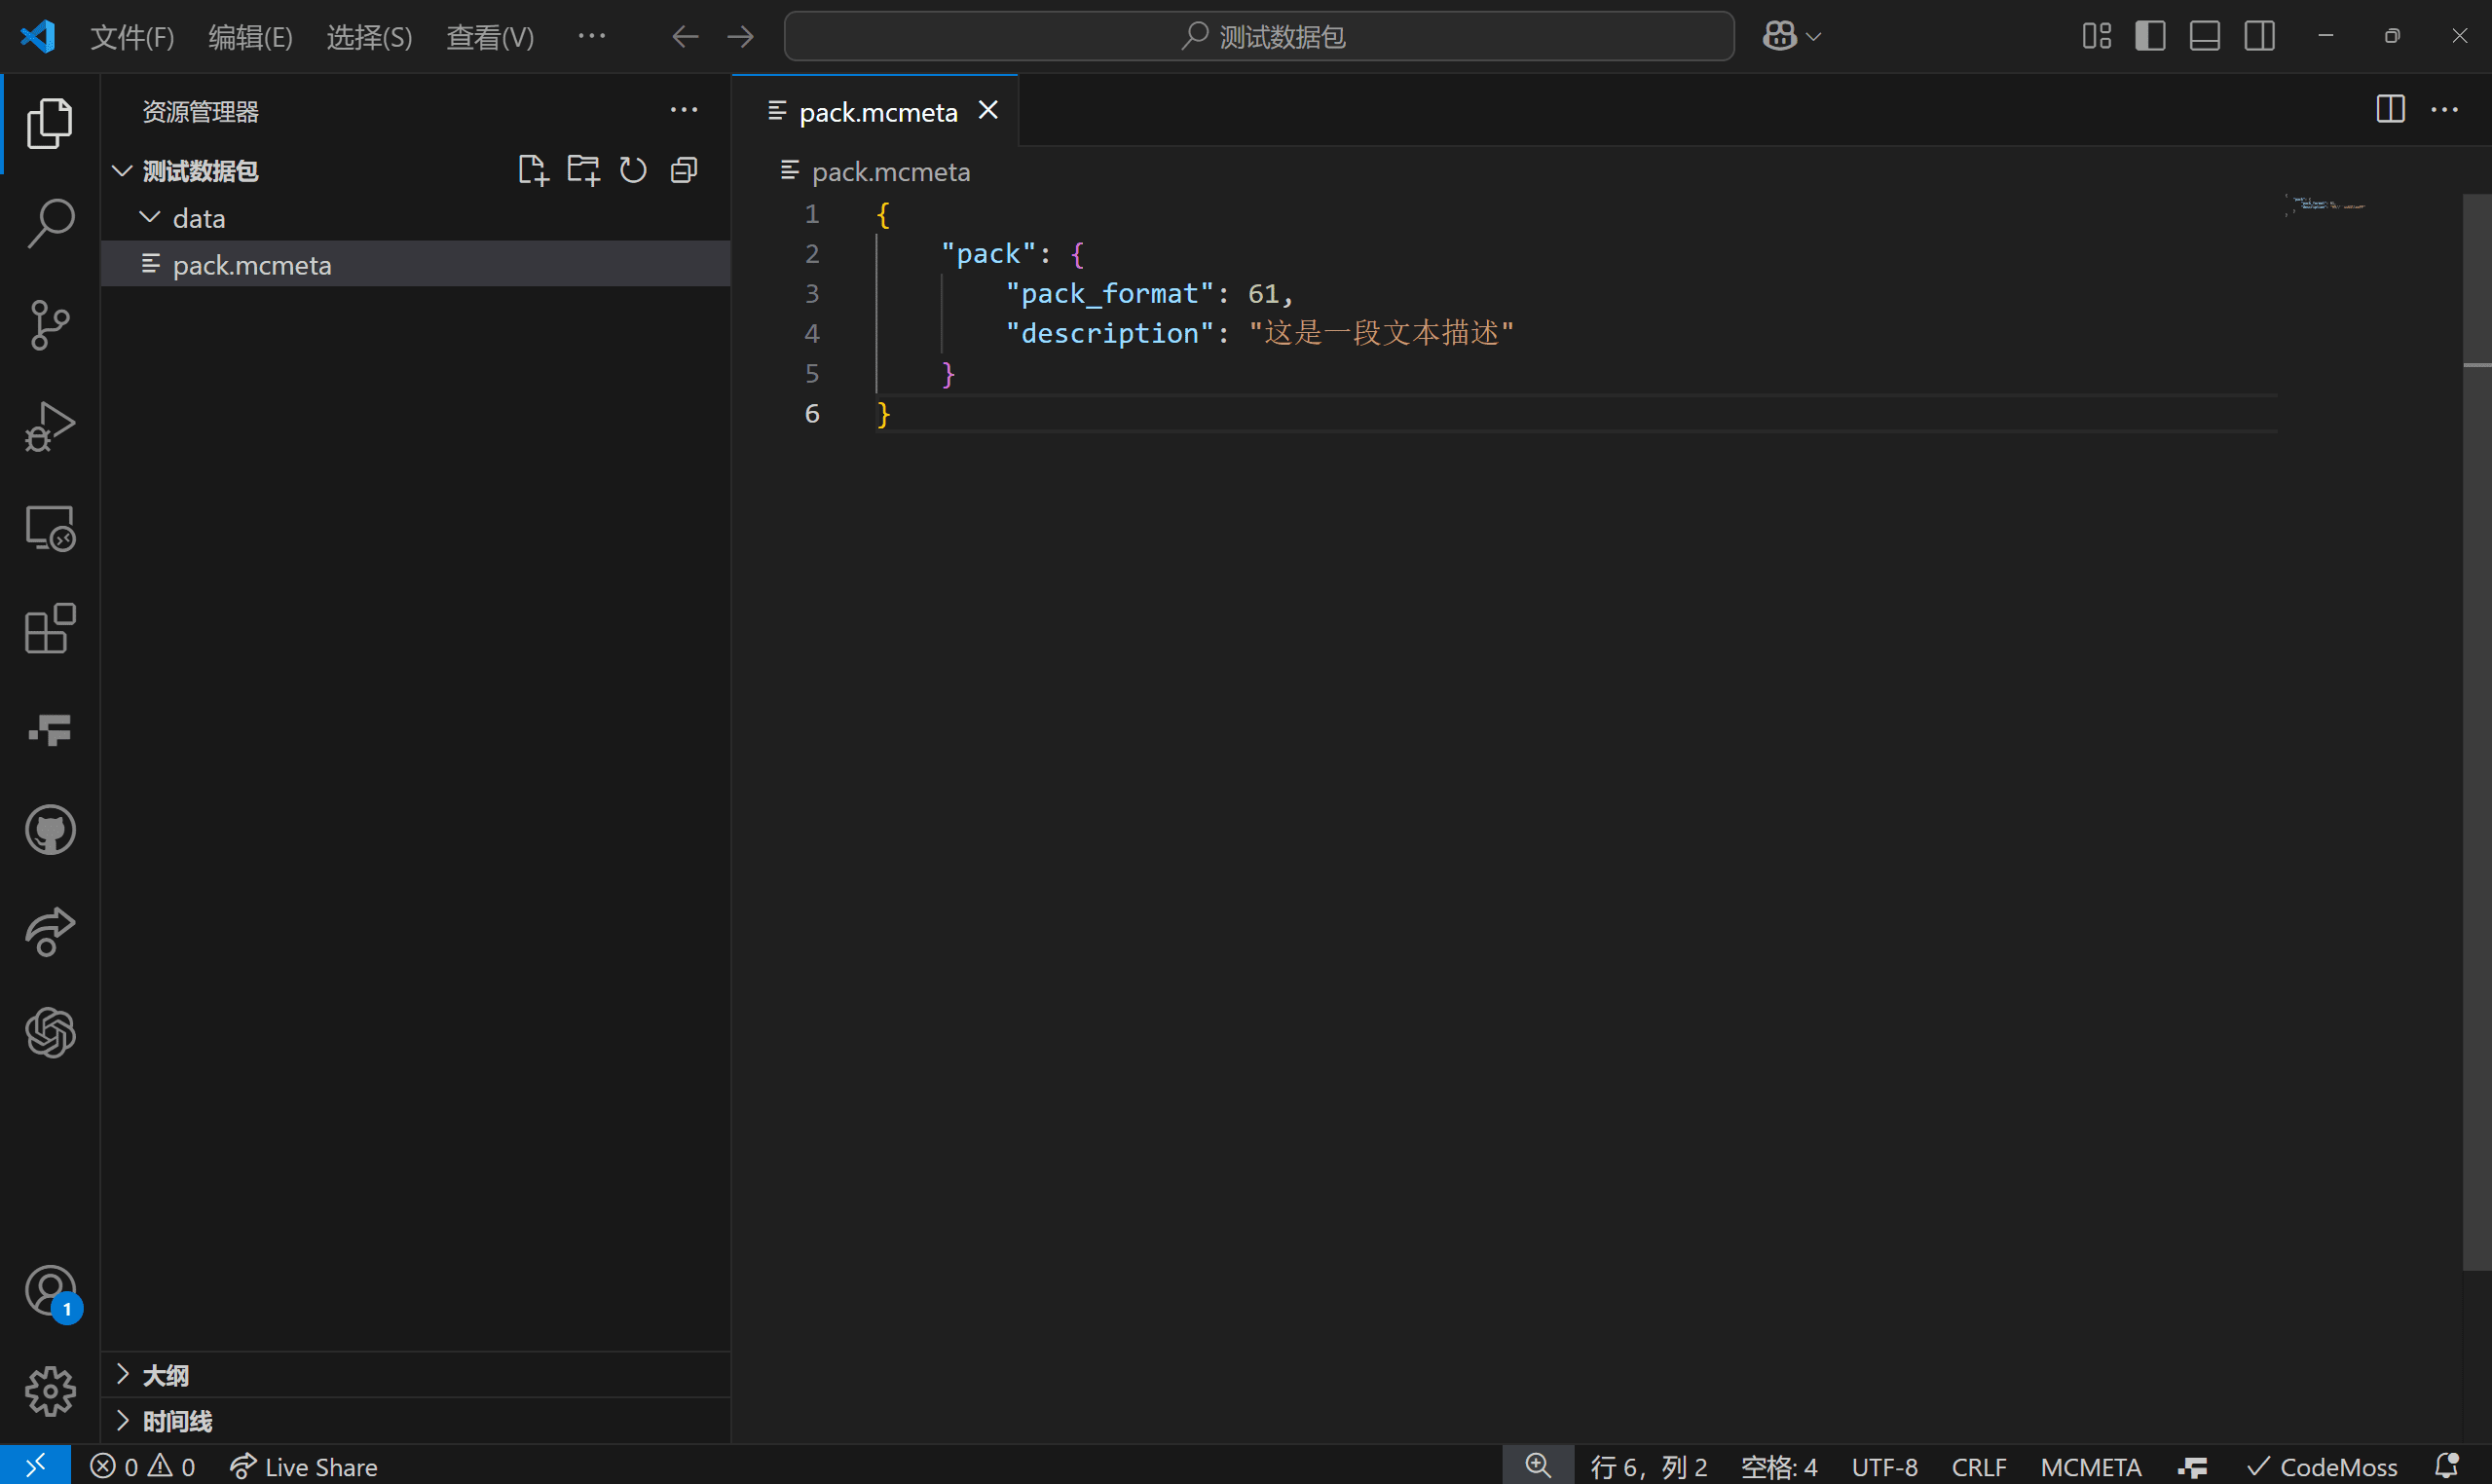Open errors and warnings problems panel
Image resolution: width=2492 pixels, height=1484 pixels.
point(143,1467)
